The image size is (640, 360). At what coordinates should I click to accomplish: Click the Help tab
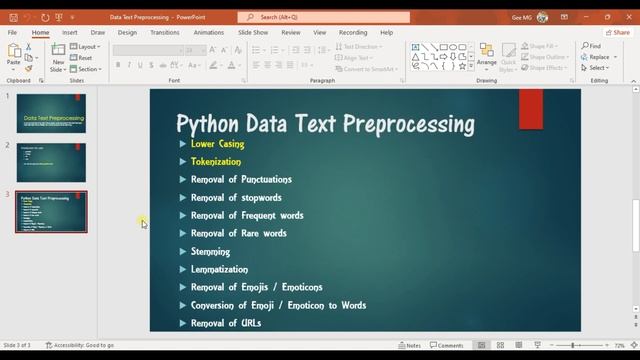387,32
